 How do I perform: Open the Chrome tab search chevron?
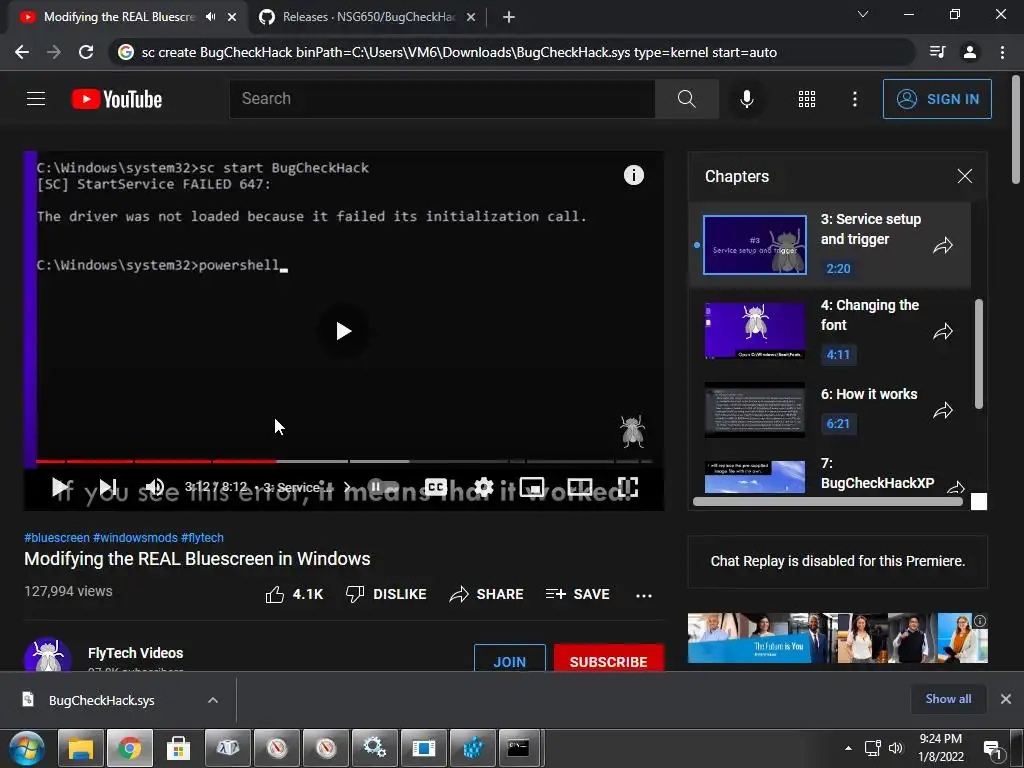coord(863,14)
